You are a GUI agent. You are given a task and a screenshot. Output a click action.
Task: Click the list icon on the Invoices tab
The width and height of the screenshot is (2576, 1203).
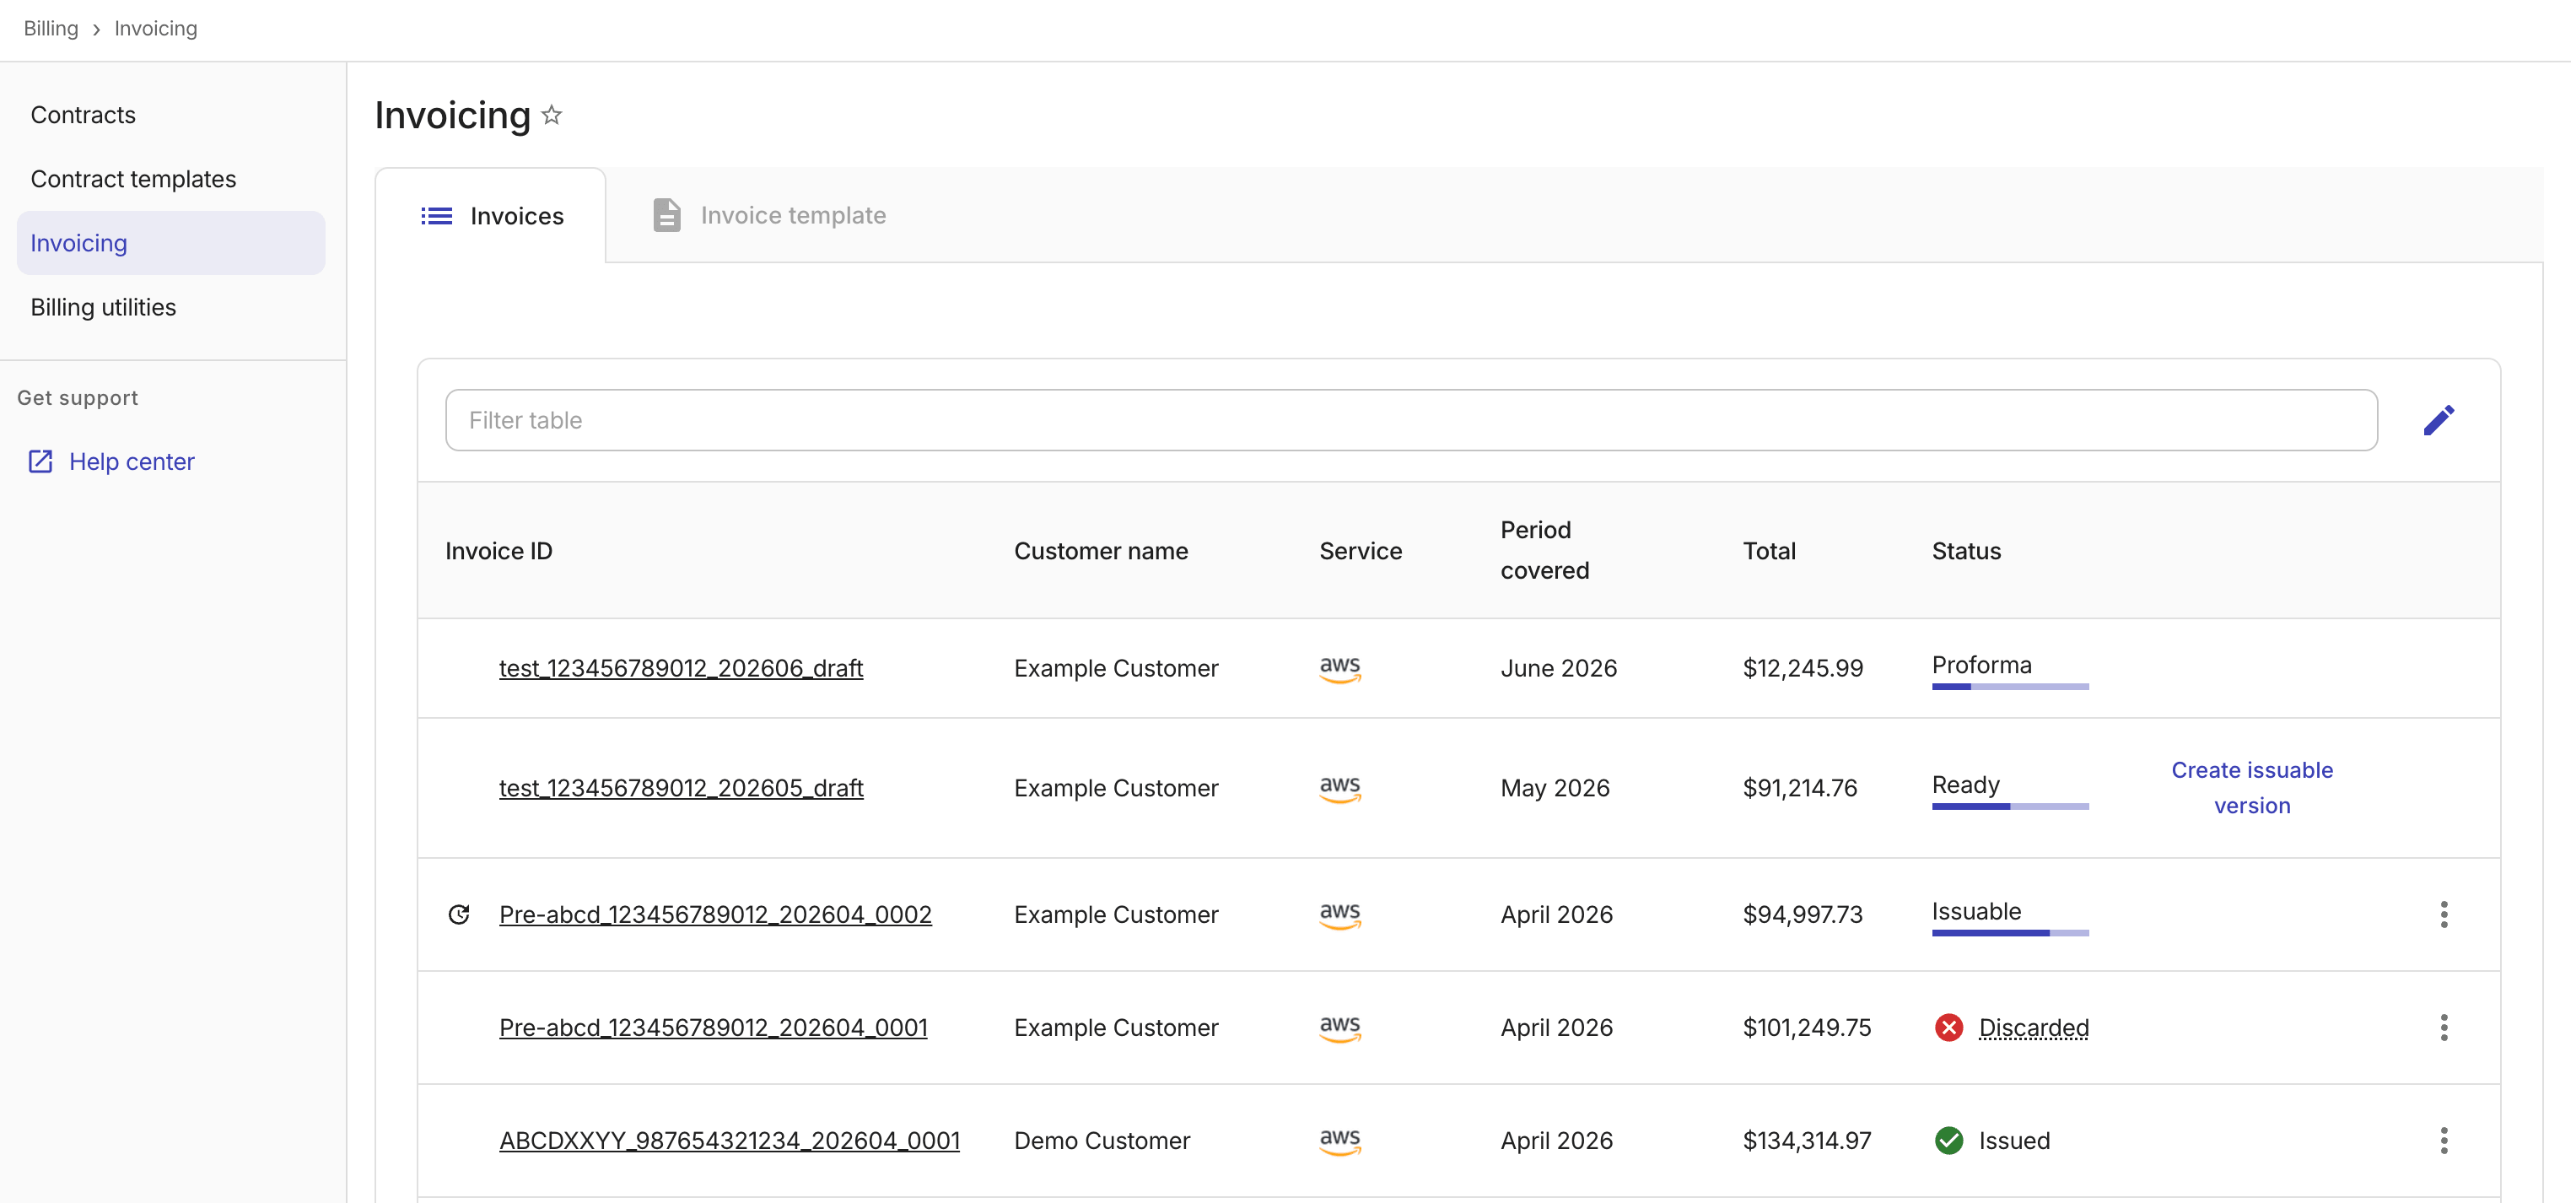click(436, 216)
